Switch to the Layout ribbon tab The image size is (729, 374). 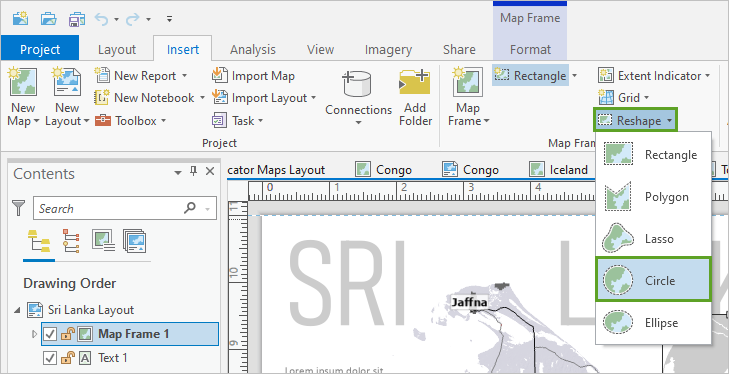[117, 49]
